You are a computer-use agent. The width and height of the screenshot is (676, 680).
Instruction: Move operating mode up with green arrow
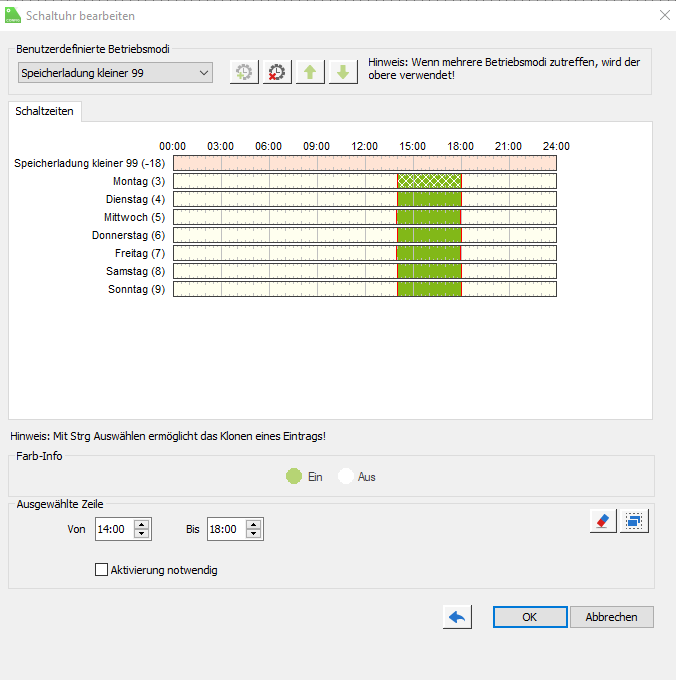pyautogui.click(x=310, y=72)
